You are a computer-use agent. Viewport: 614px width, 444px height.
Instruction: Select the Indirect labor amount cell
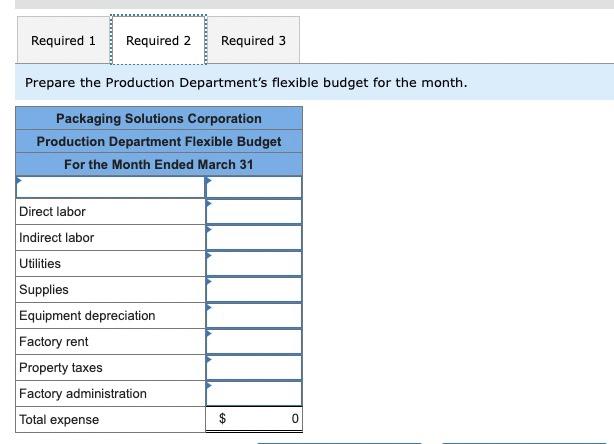pos(254,238)
